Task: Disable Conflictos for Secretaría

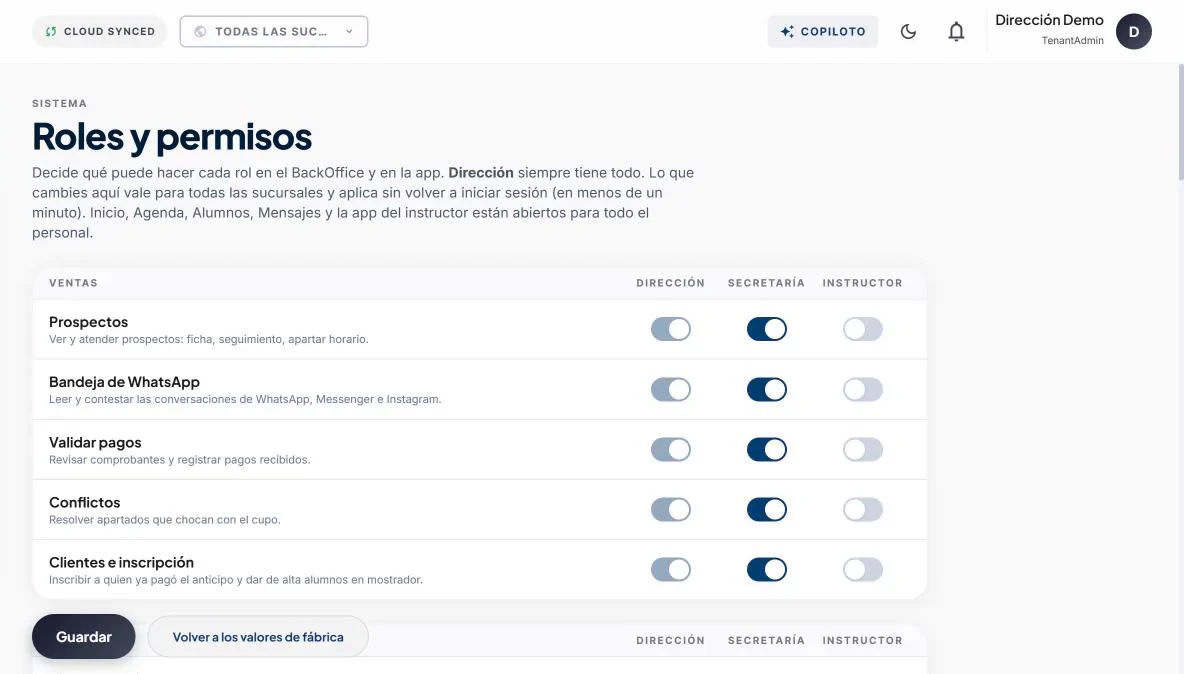Action: pyautogui.click(x=766, y=509)
